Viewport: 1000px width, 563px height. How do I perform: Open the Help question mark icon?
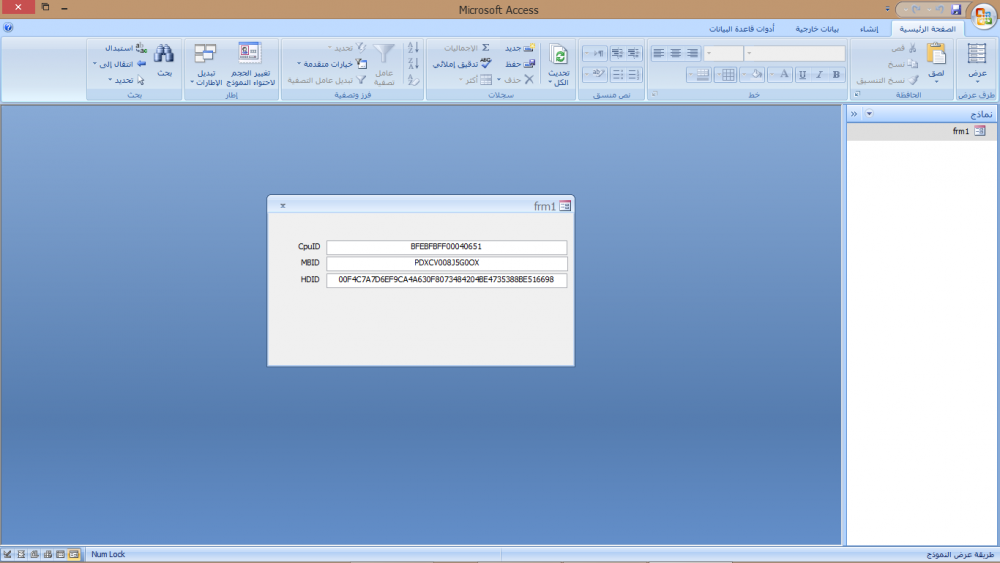pos(8,27)
